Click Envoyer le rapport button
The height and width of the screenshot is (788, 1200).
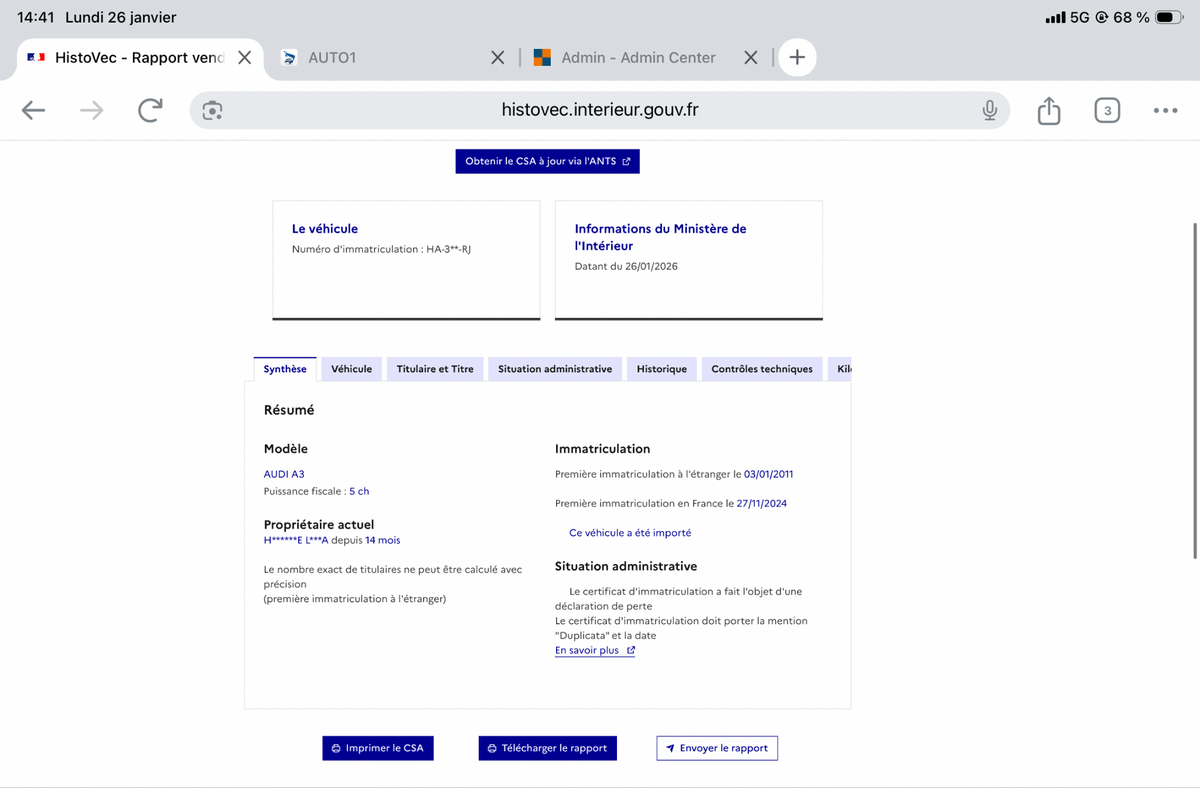(717, 748)
